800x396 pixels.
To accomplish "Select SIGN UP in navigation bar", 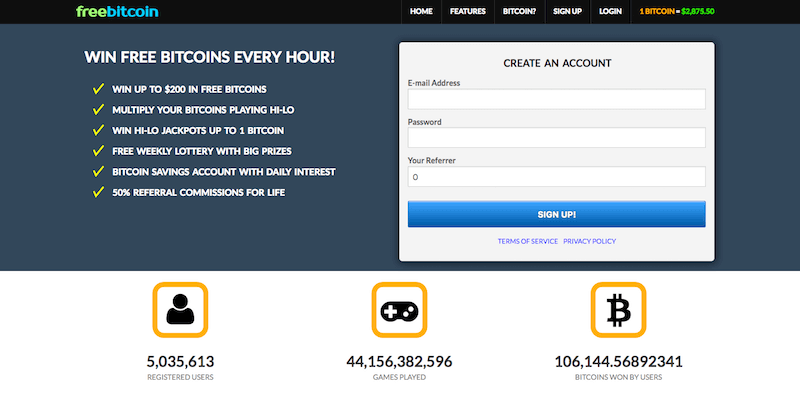I will (567, 11).
